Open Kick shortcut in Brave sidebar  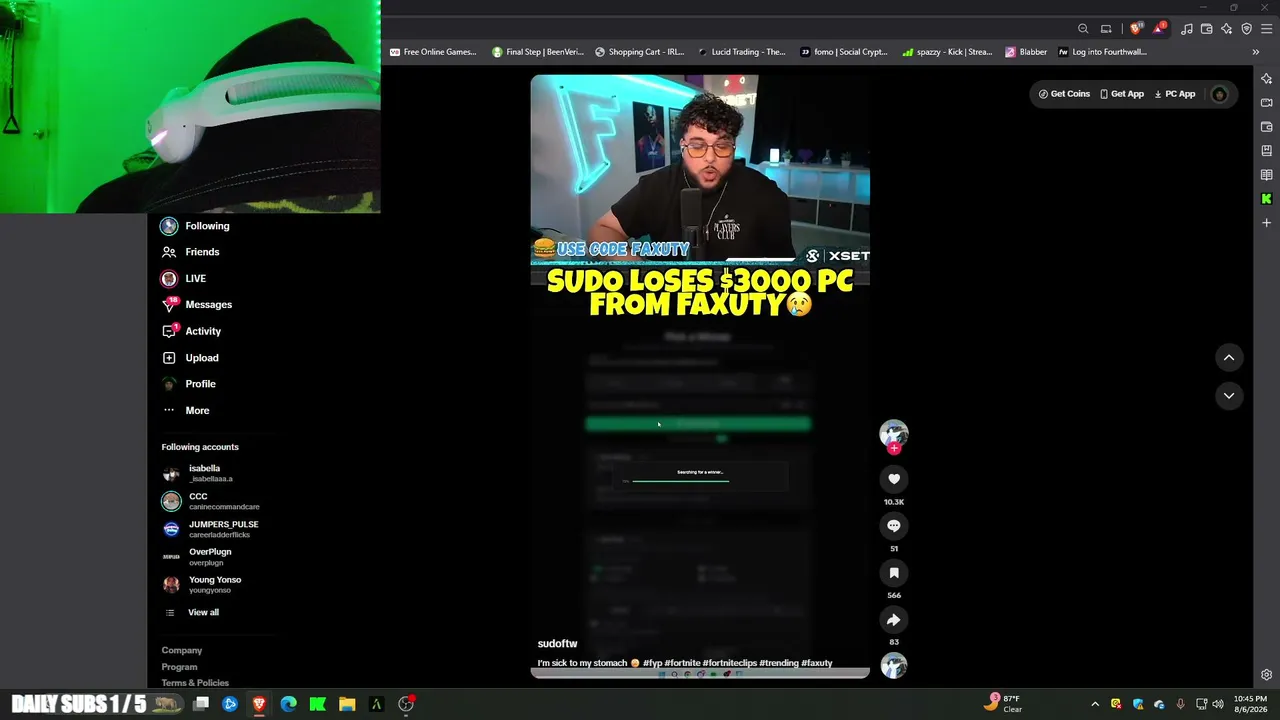click(1266, 199)
